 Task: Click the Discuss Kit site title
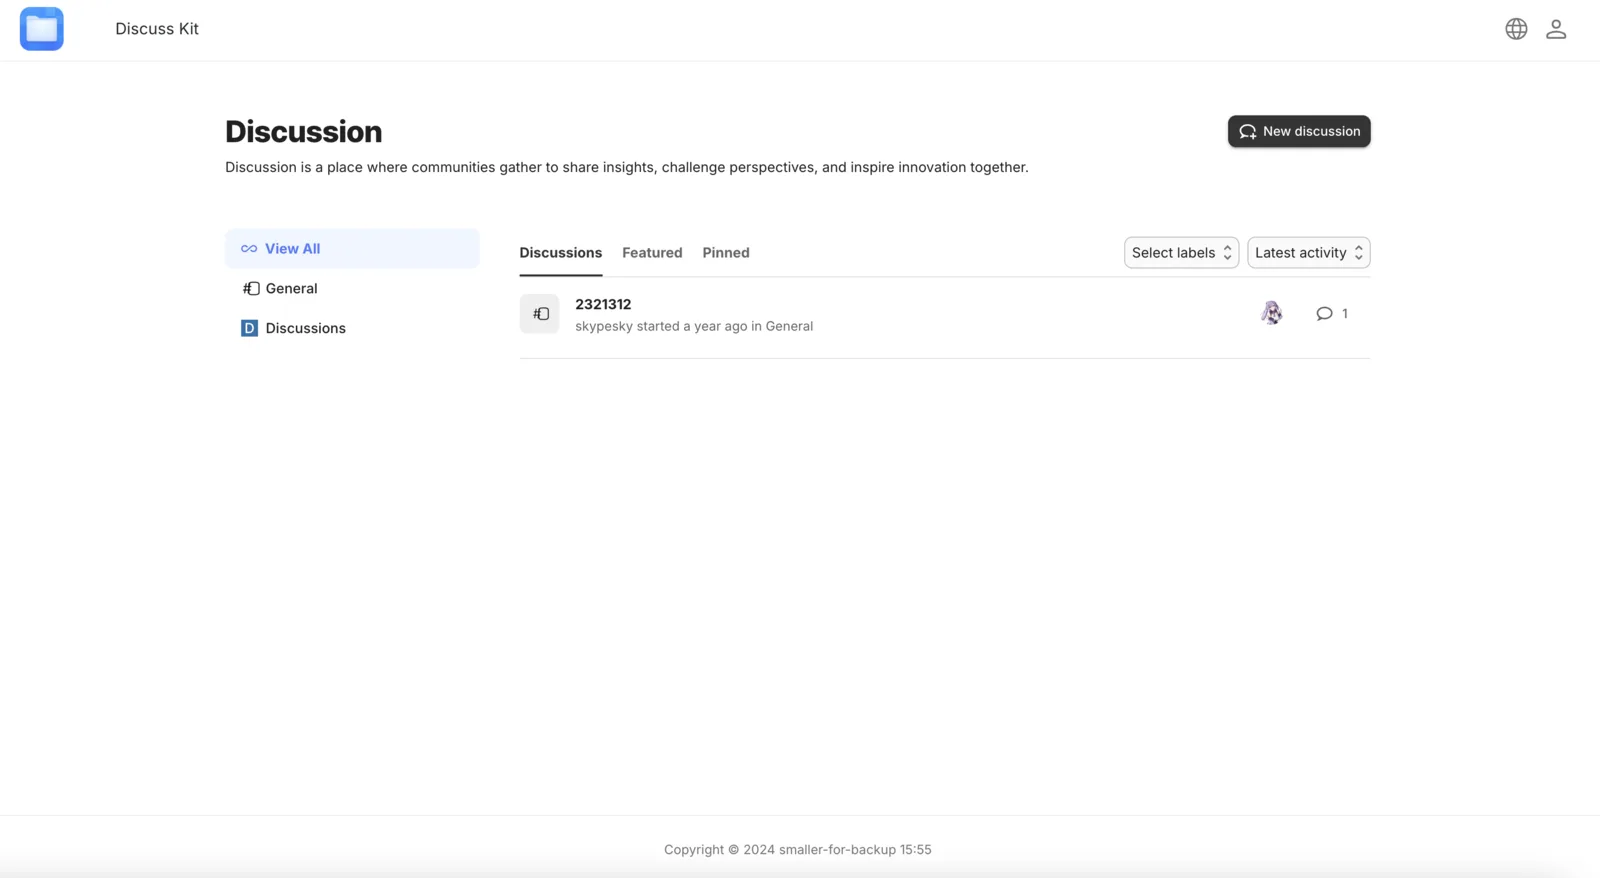[157, 29]
